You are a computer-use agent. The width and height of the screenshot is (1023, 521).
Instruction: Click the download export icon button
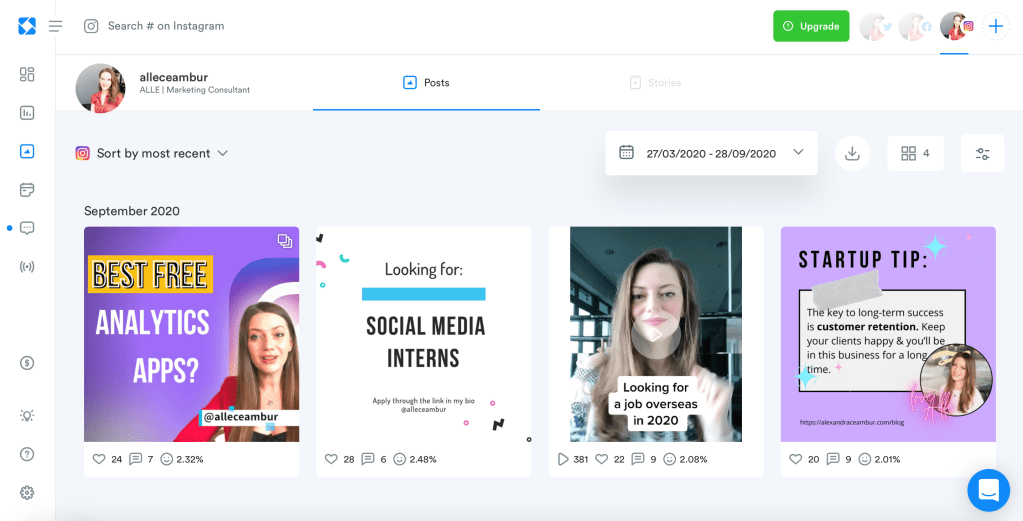(x=852, y=153)
